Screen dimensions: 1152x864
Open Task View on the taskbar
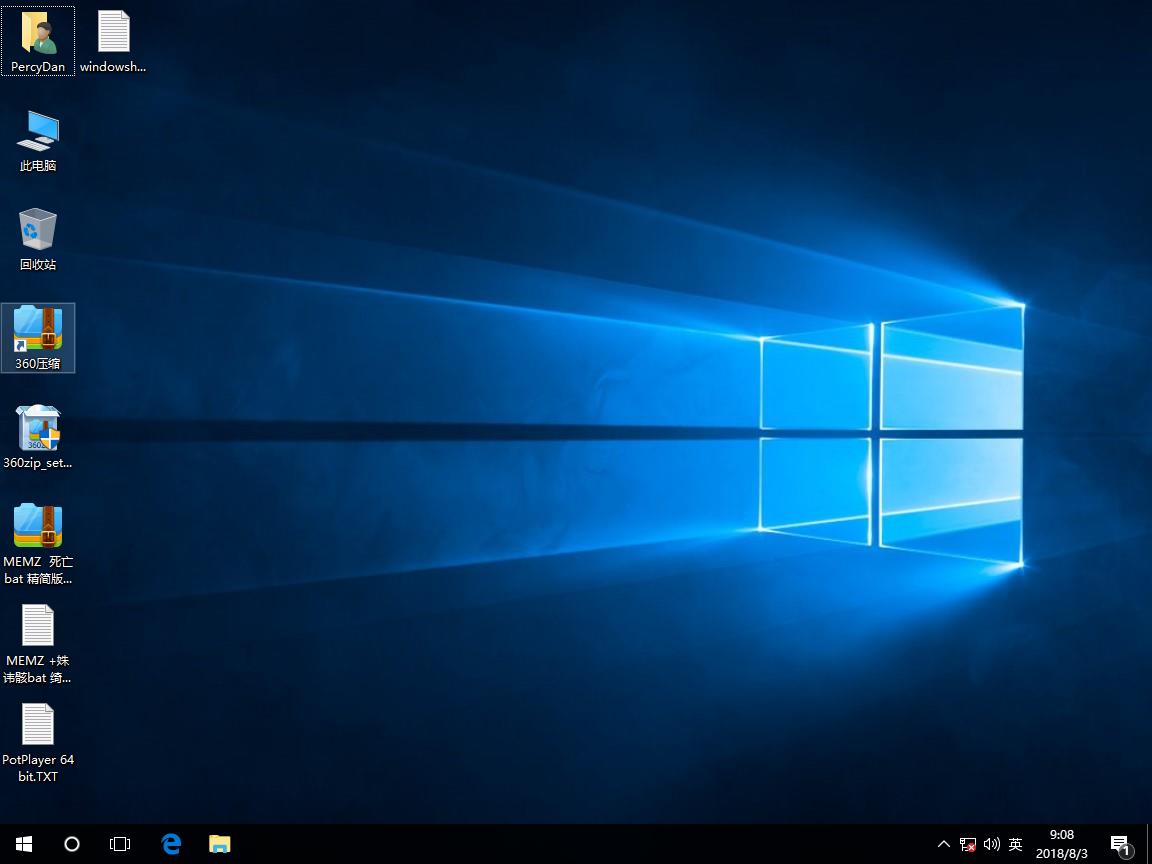(x=120, y=844)
